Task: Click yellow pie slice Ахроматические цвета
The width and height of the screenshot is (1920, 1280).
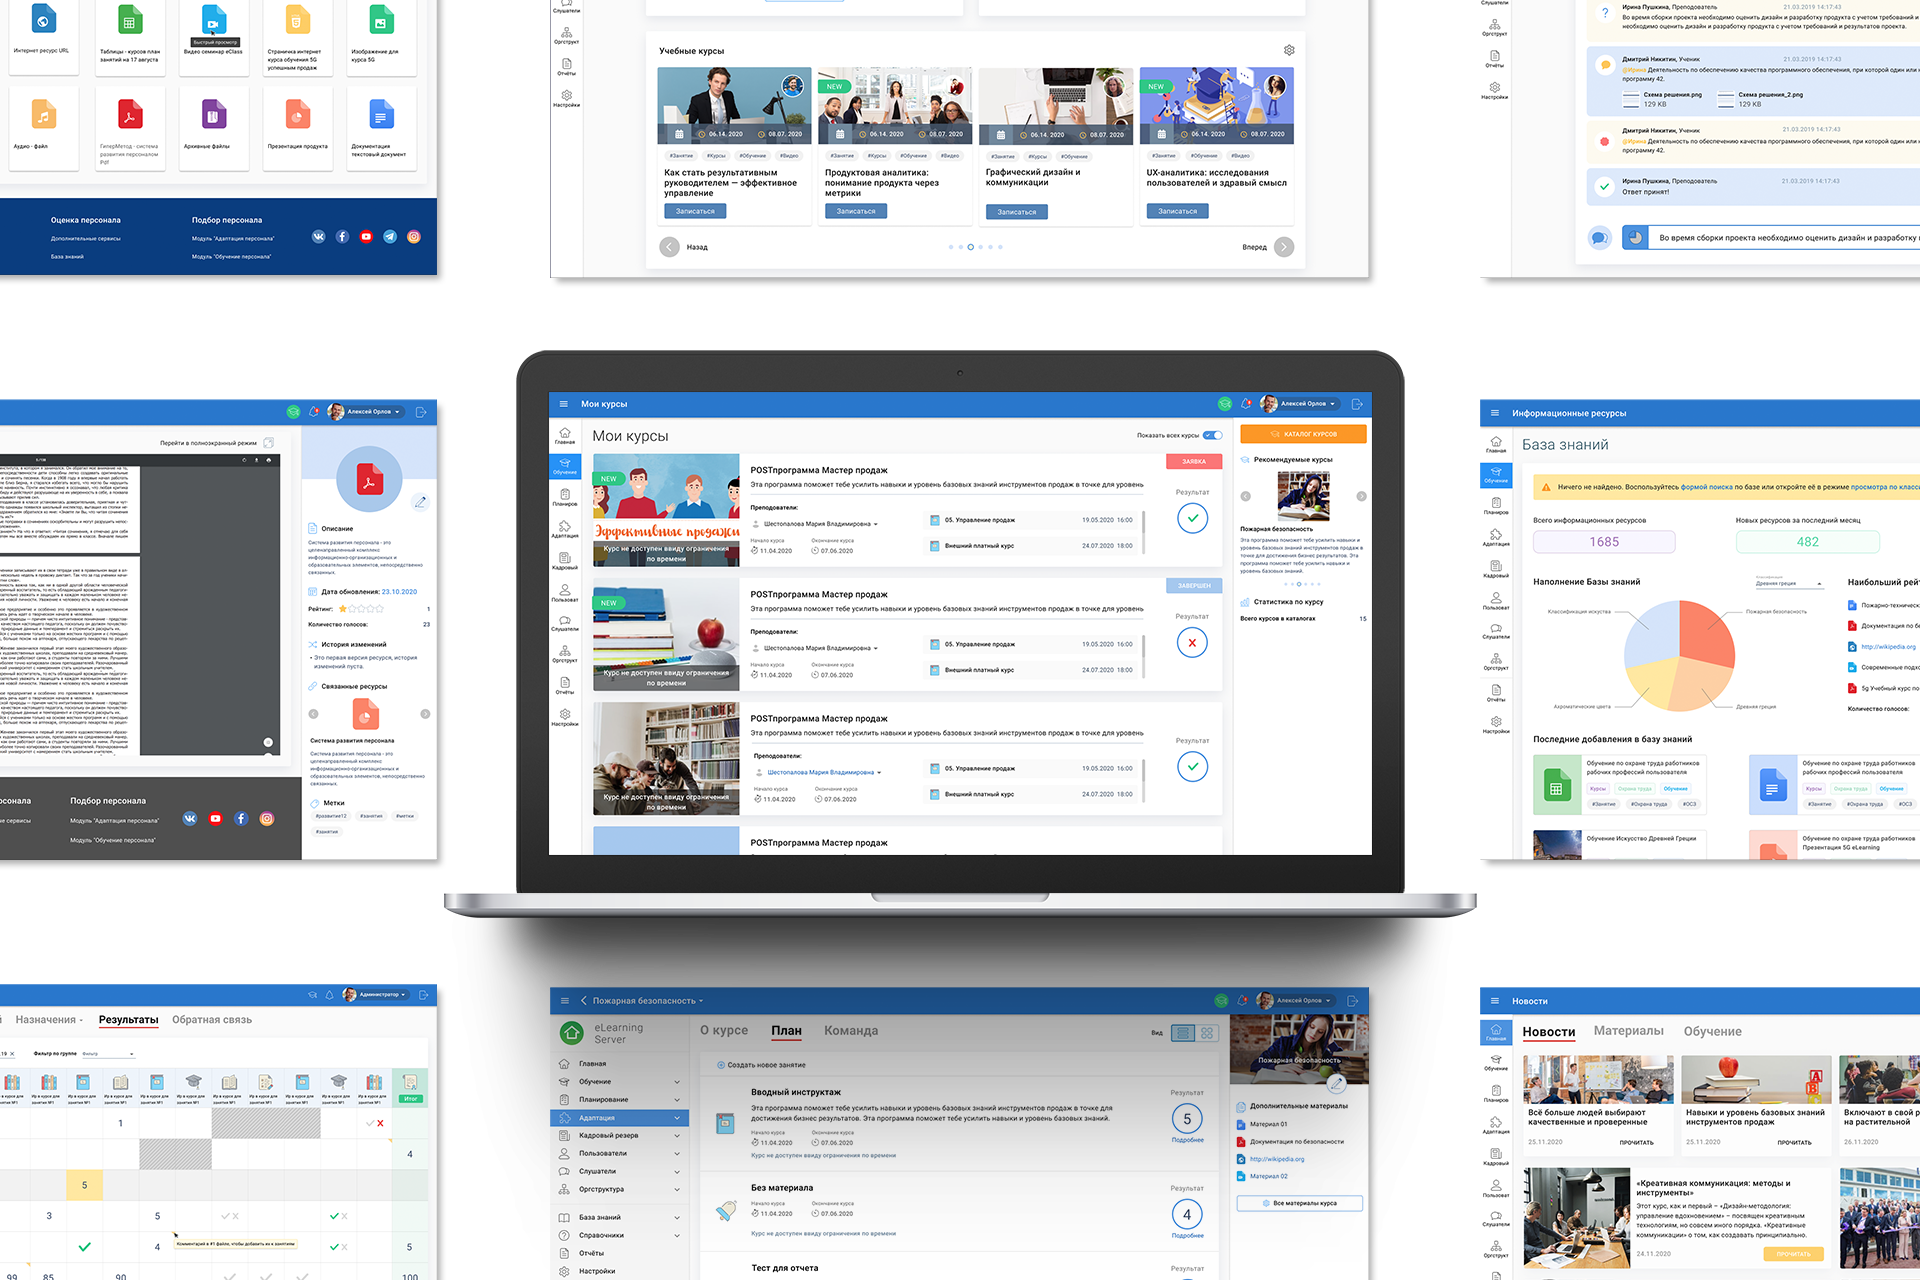Action: tap(1652, 683)
